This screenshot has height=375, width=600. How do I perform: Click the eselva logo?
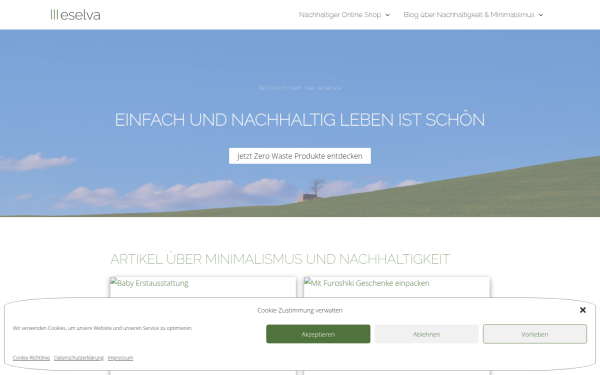[75, 15]
